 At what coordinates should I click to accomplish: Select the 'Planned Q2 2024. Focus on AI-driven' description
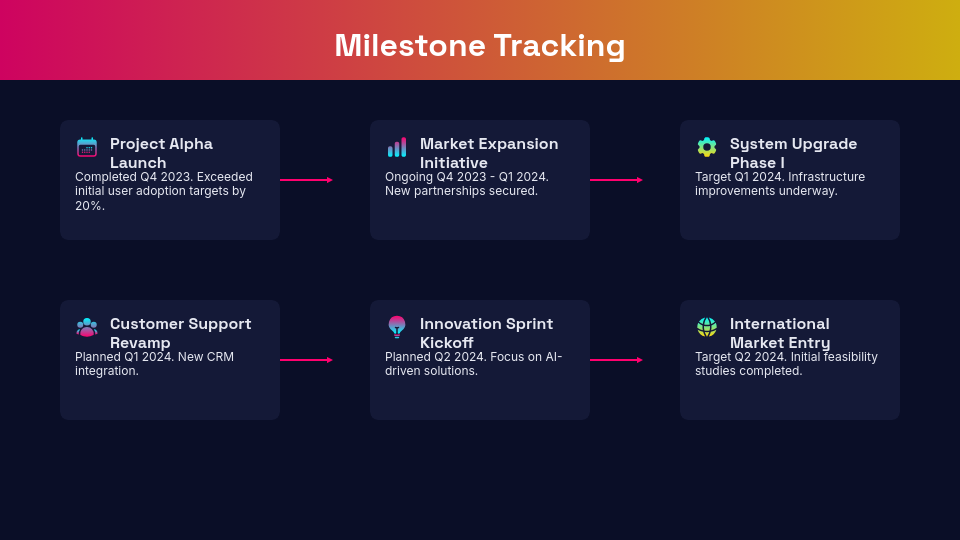473,364
